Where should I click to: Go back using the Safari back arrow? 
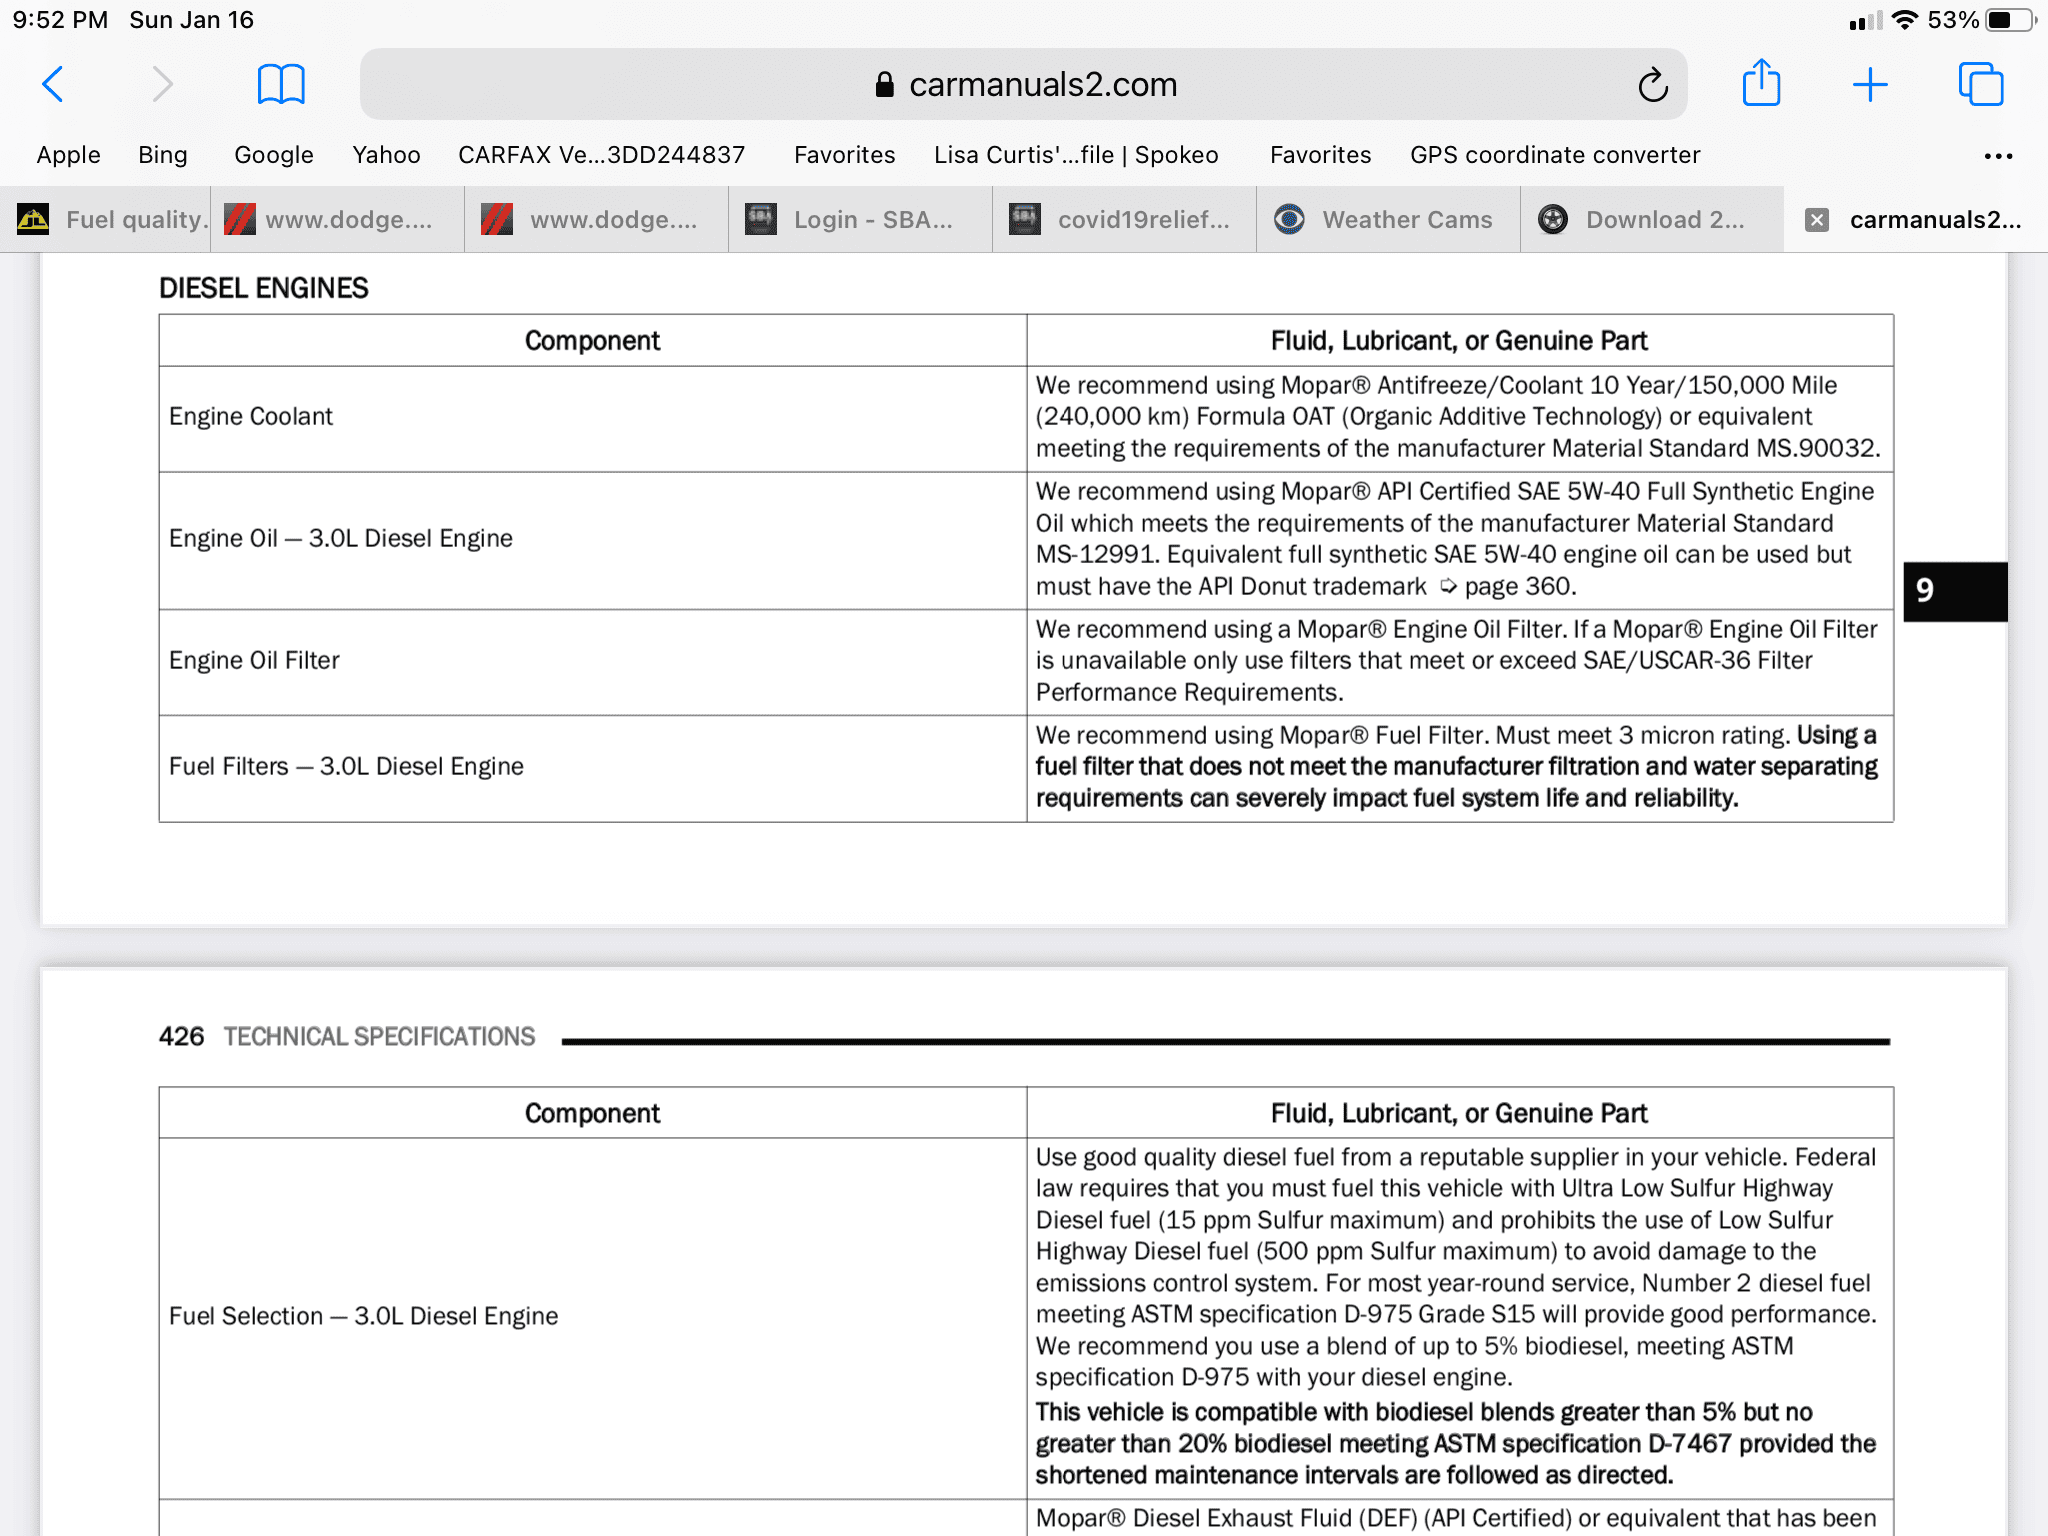[x=53, y=84]
